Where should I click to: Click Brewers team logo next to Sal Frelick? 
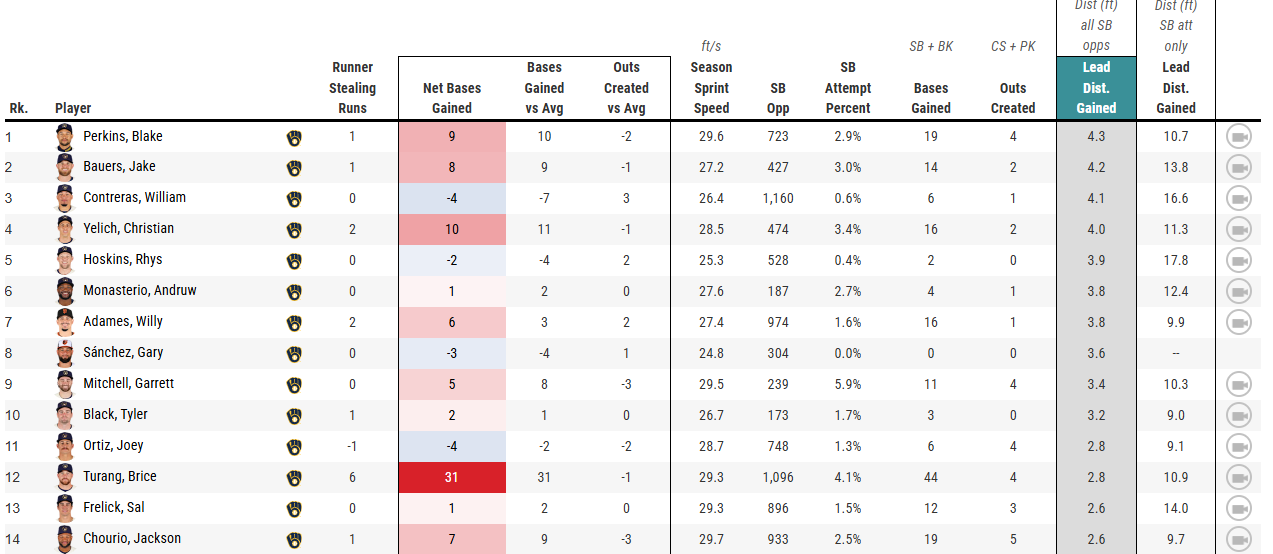click(294, 509)
